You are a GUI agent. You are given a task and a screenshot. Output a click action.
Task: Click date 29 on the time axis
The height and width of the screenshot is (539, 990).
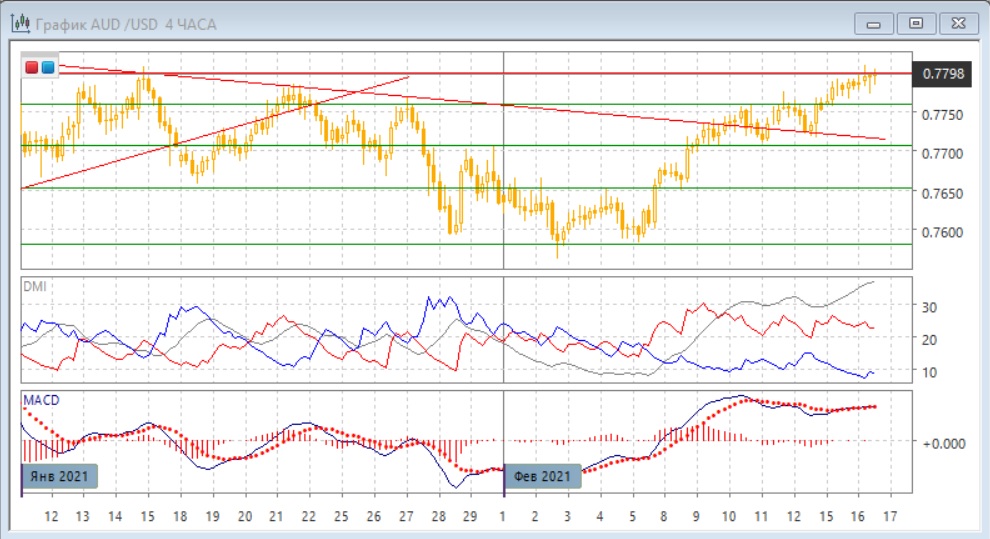click(470, 516)
